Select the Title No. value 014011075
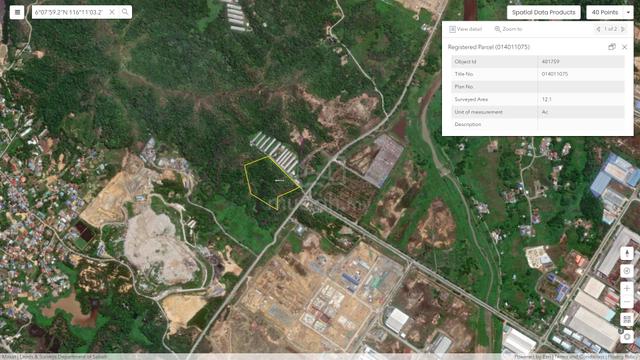Image resolution: width=640 pixels, height=360 pixels. [554, 74]
